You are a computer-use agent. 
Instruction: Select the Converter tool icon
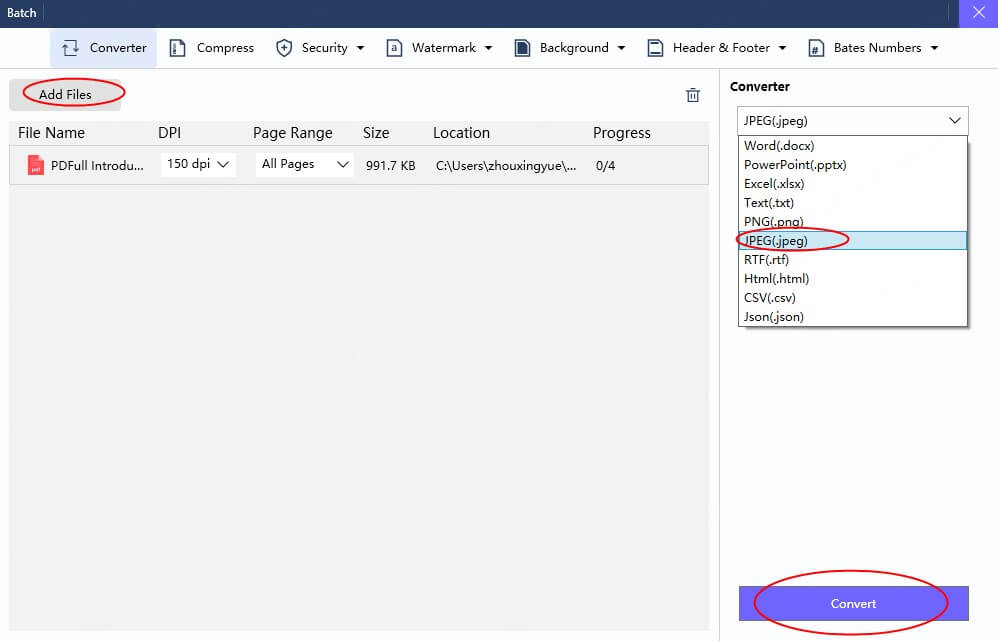coord(72,47)
